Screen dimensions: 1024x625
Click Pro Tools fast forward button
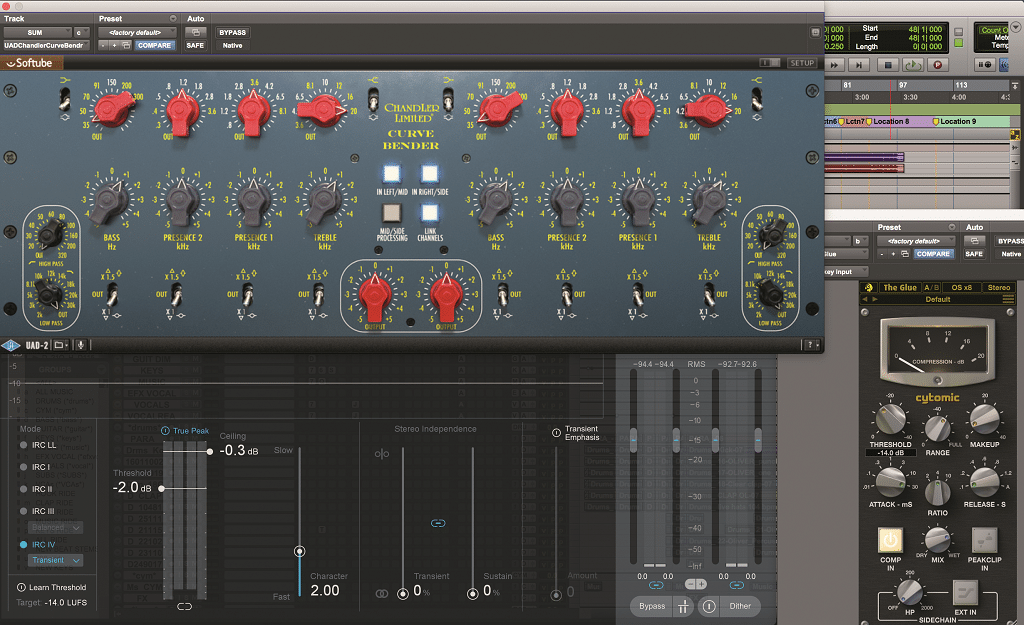point(834,65)
